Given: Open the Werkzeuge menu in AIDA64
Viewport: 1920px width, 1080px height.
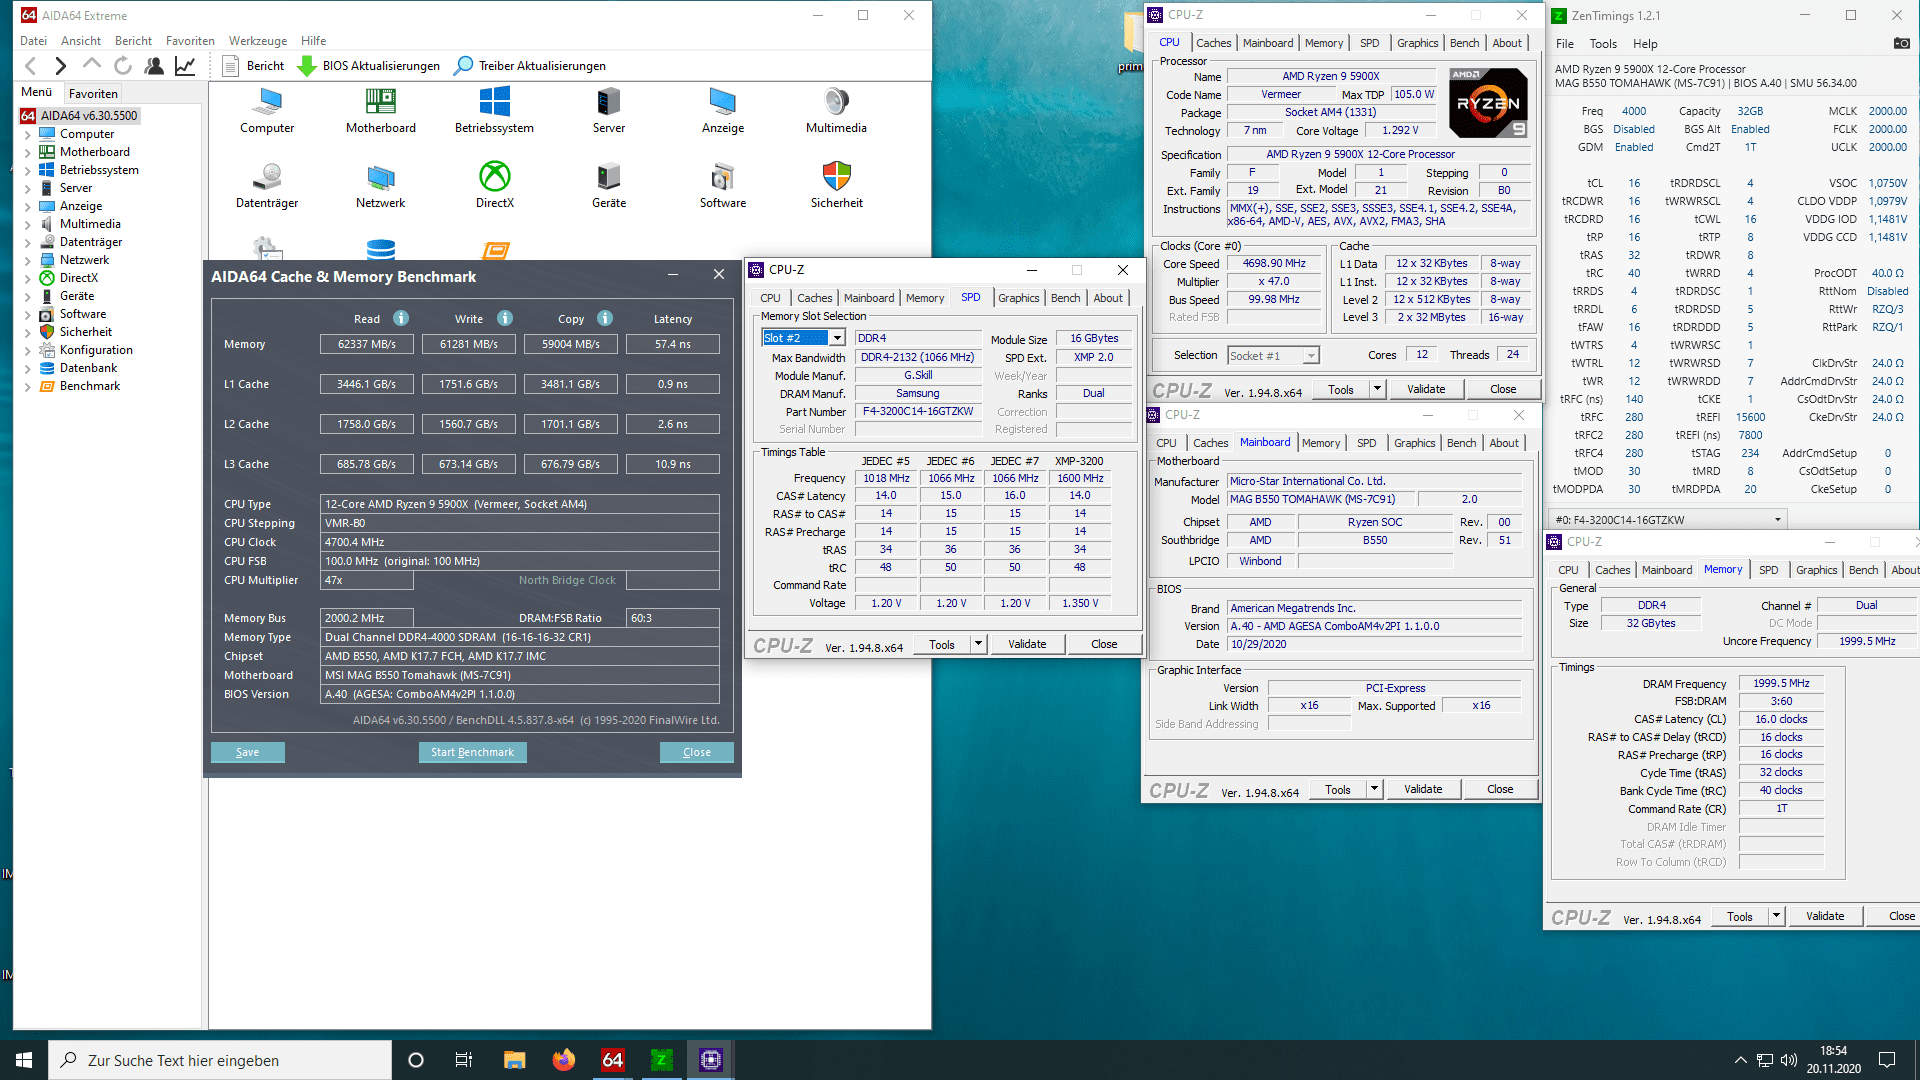Looking at the screenshot, I should (x=258, y=41).
